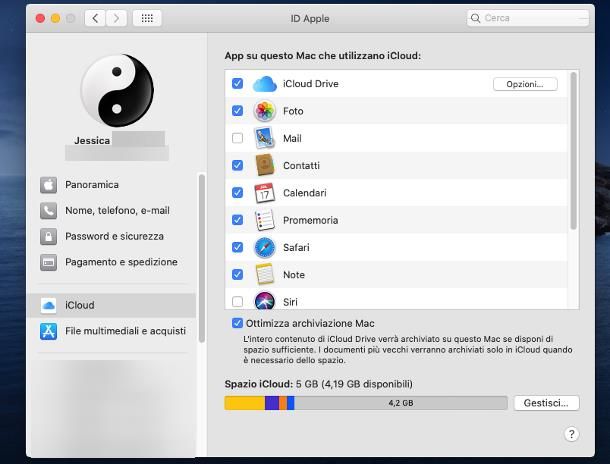Click the ID Apple window title

pos(310,18)
